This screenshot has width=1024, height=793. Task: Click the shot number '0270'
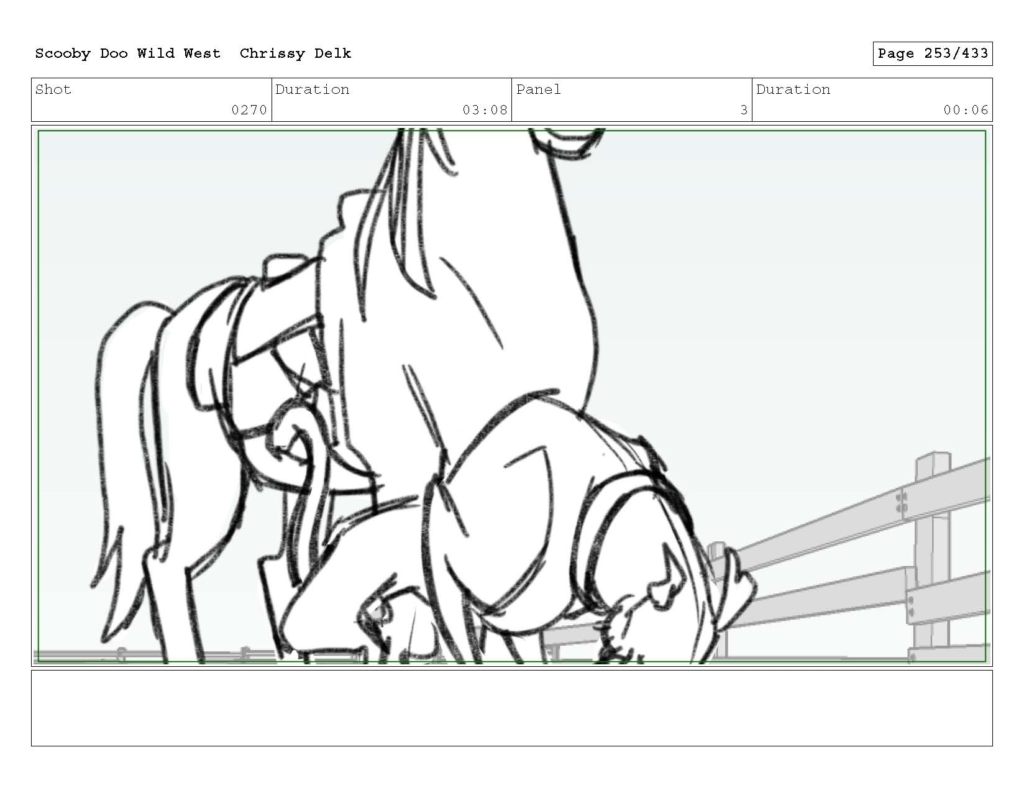click(x=249, y=110)
